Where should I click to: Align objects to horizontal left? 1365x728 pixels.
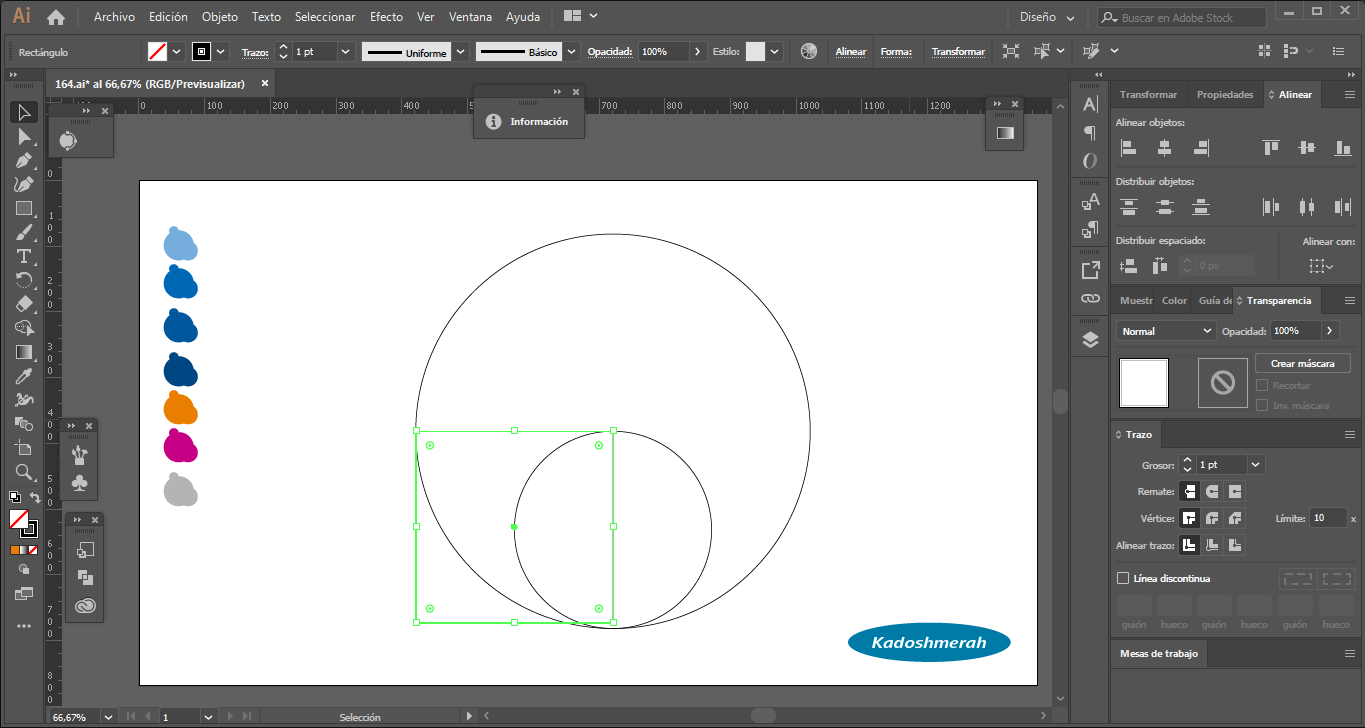click(x=1129, y=148)
